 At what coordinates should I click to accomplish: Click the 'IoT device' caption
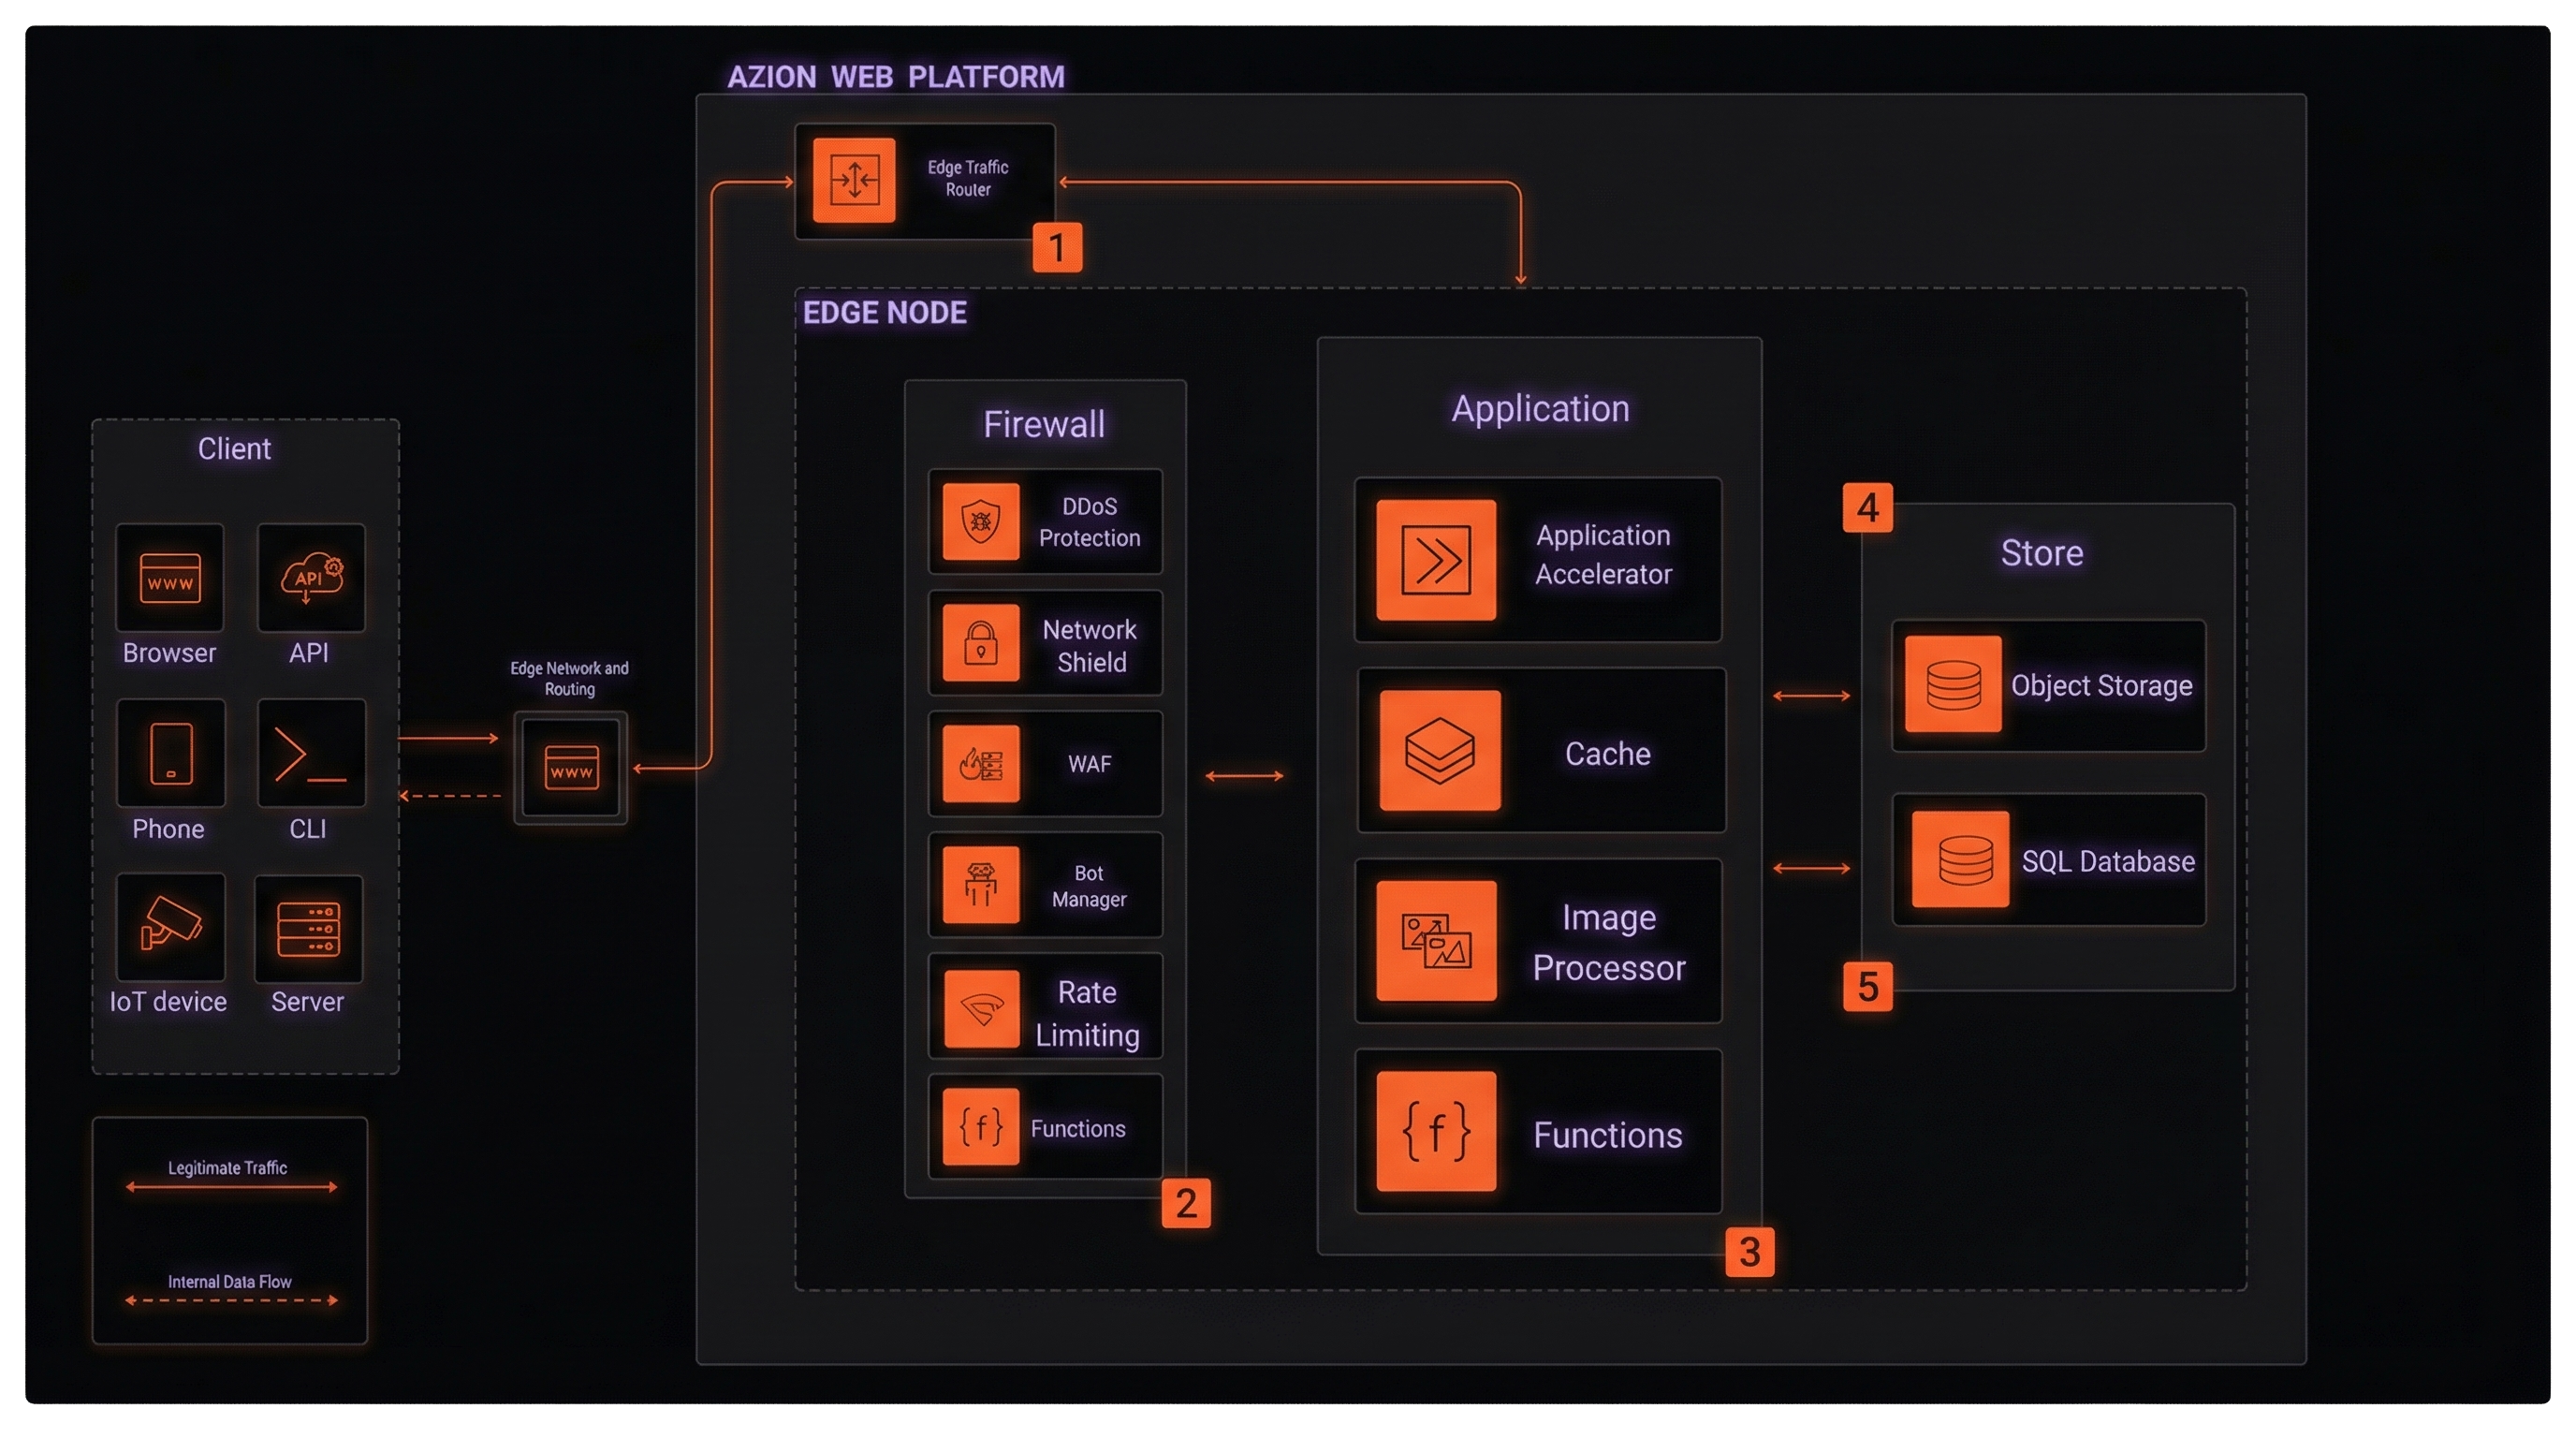(168, 1002)
